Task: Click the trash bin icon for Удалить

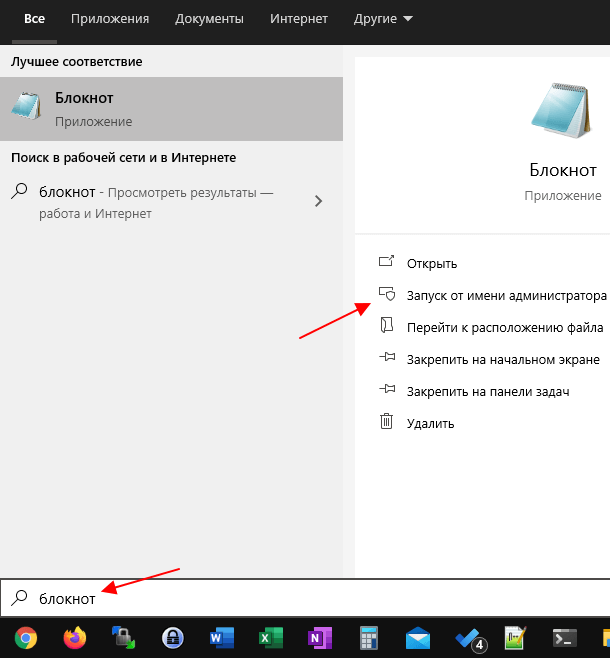Action: [x=386, y=421]
